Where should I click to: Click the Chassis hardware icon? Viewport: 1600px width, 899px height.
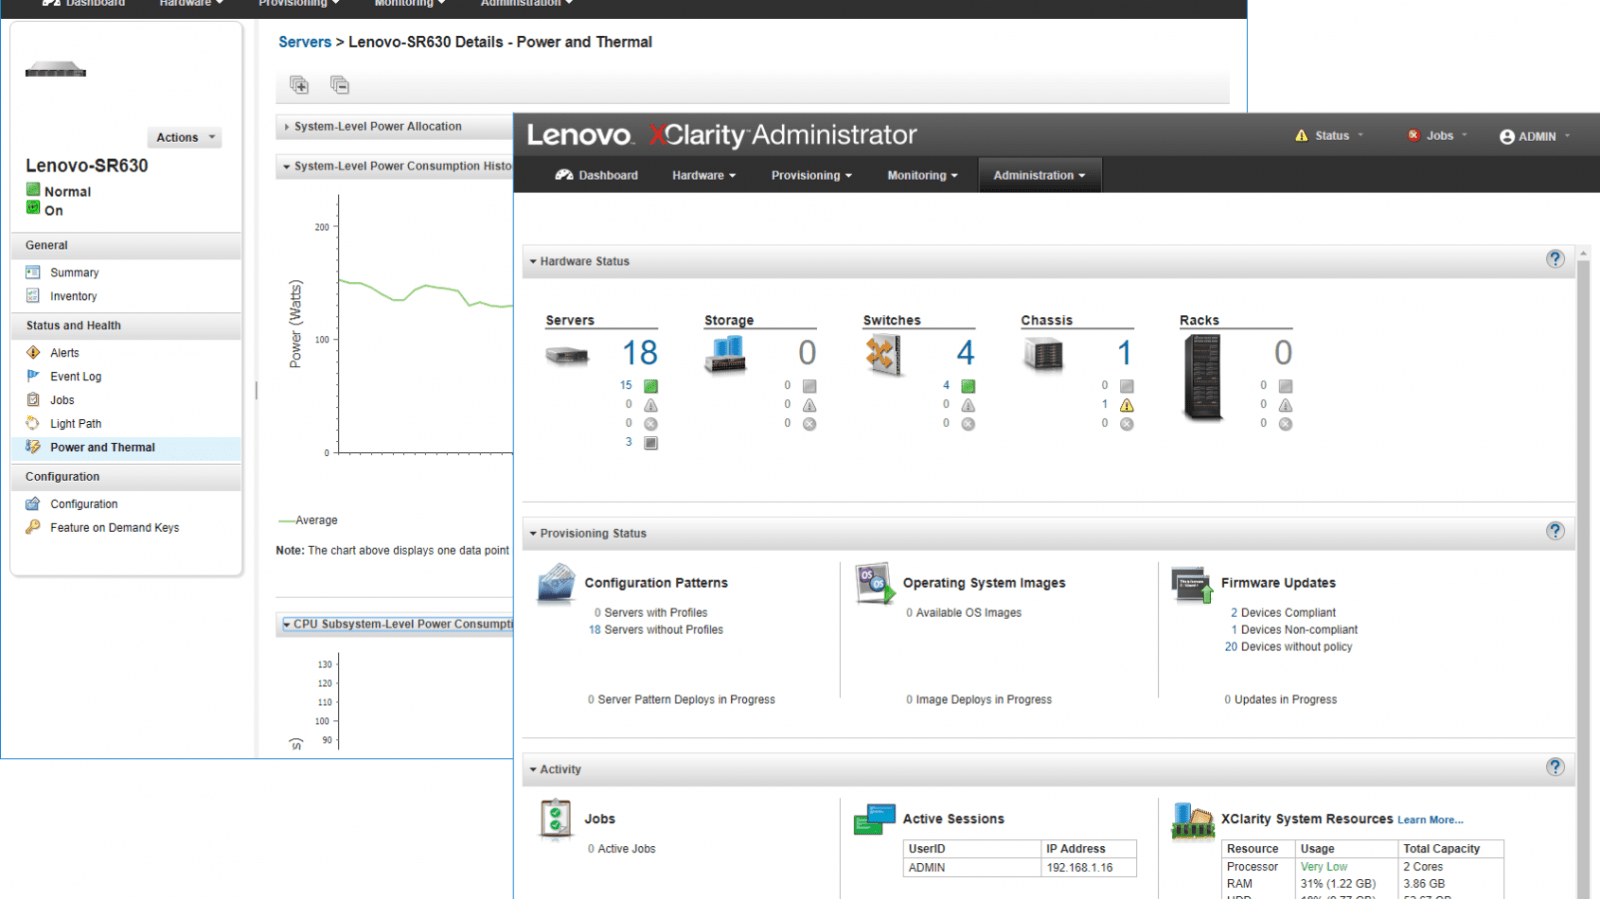tap(1043, 355)
